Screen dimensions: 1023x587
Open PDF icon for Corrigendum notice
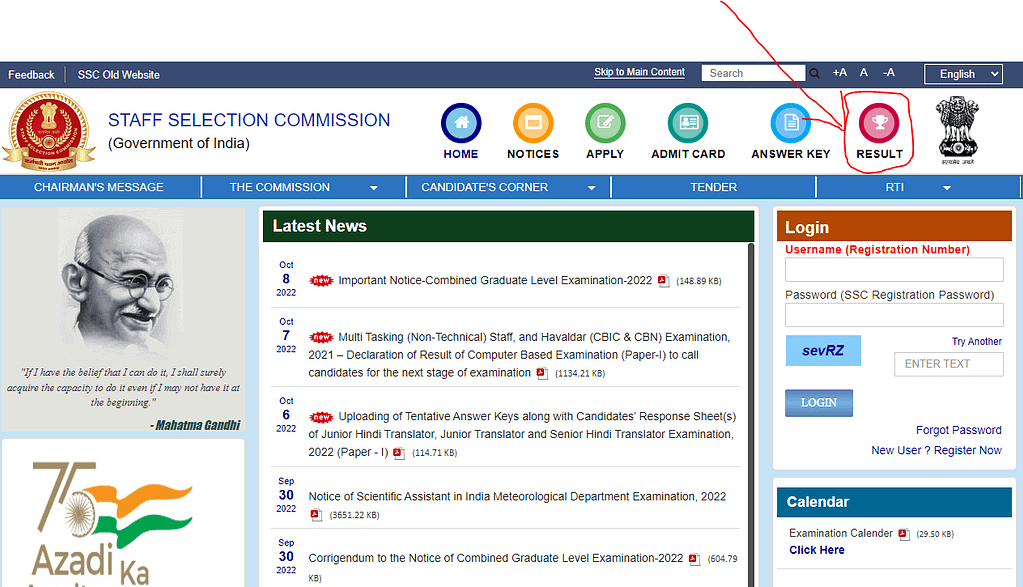pos(694,559)
